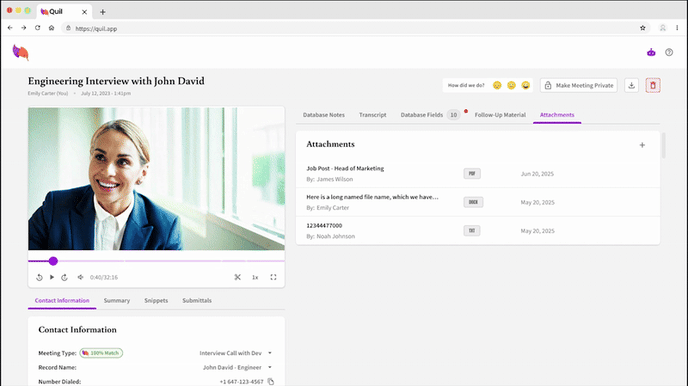The height and width of the screenshot is (386, 688).
Task: Mute the video volume
Action: [80, 277]
